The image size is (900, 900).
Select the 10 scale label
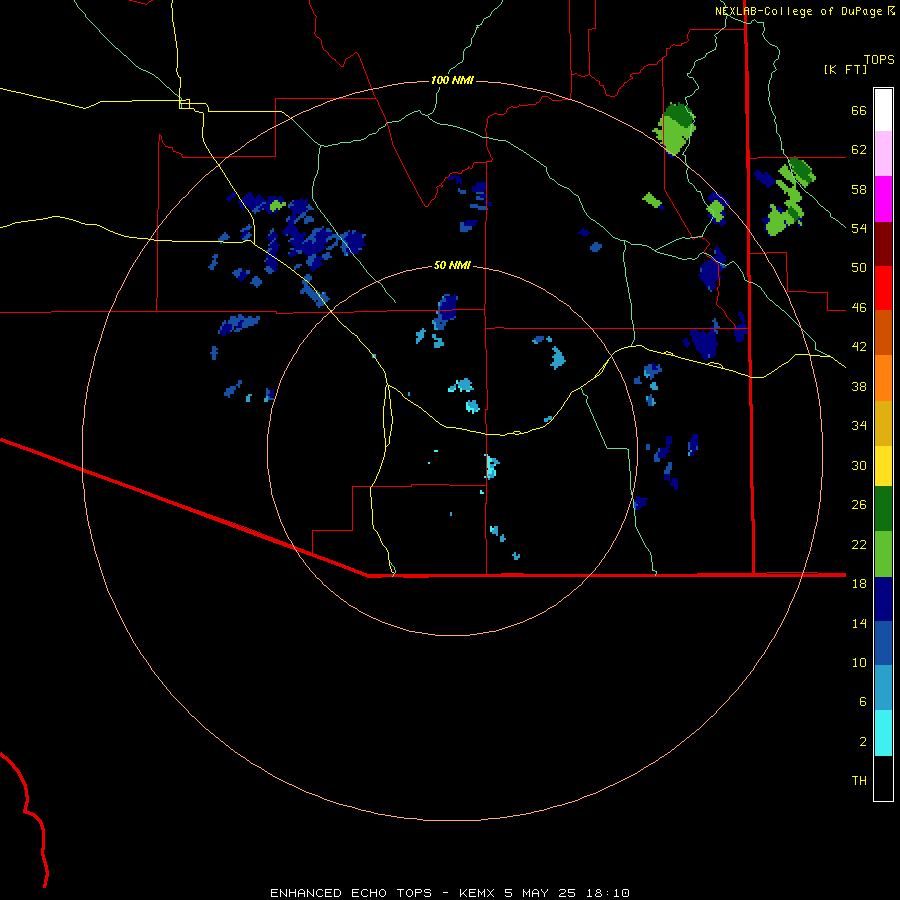[859, 662]
